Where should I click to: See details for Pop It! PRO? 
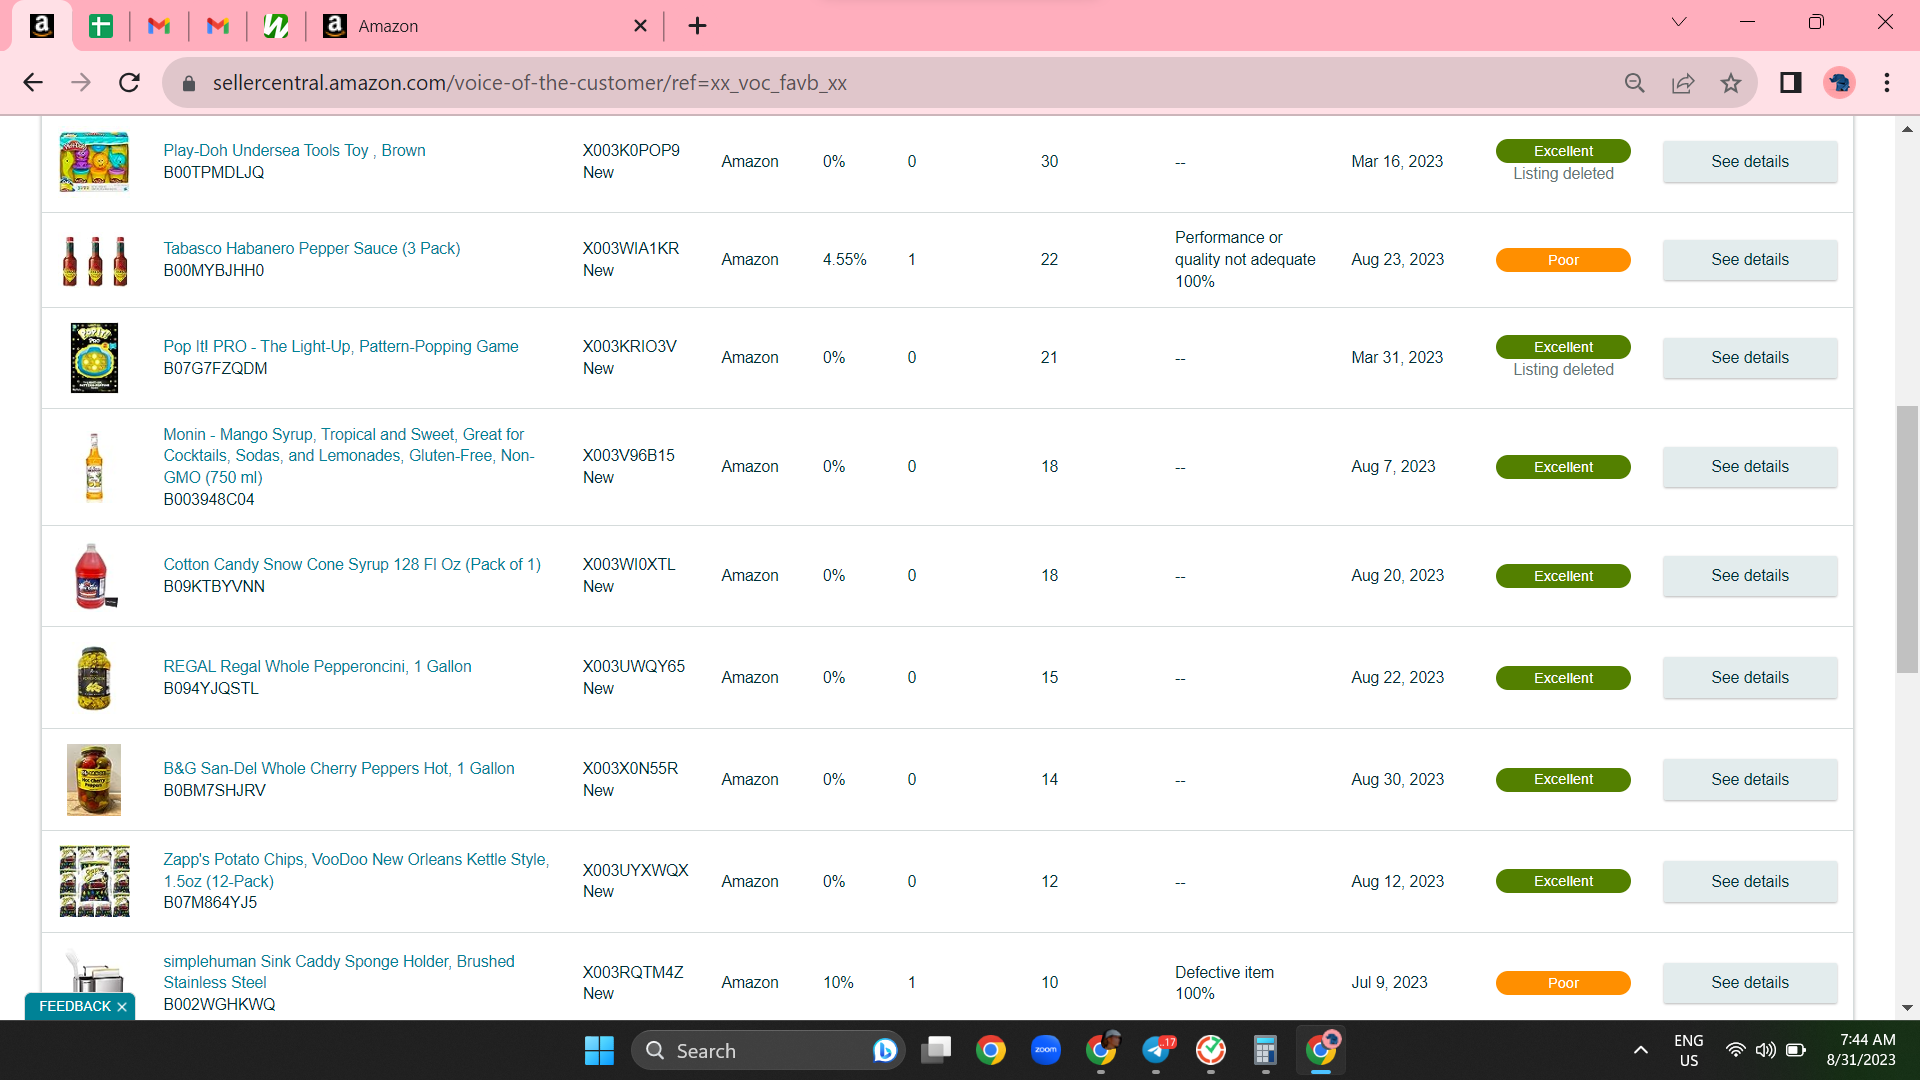(x=1750, y=357)
